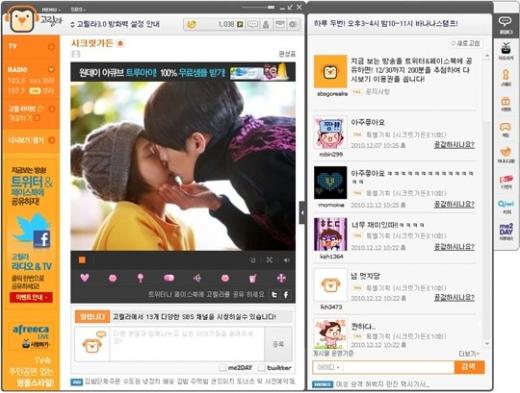Click robin299's avatar thumbnail

coord(330,133)
